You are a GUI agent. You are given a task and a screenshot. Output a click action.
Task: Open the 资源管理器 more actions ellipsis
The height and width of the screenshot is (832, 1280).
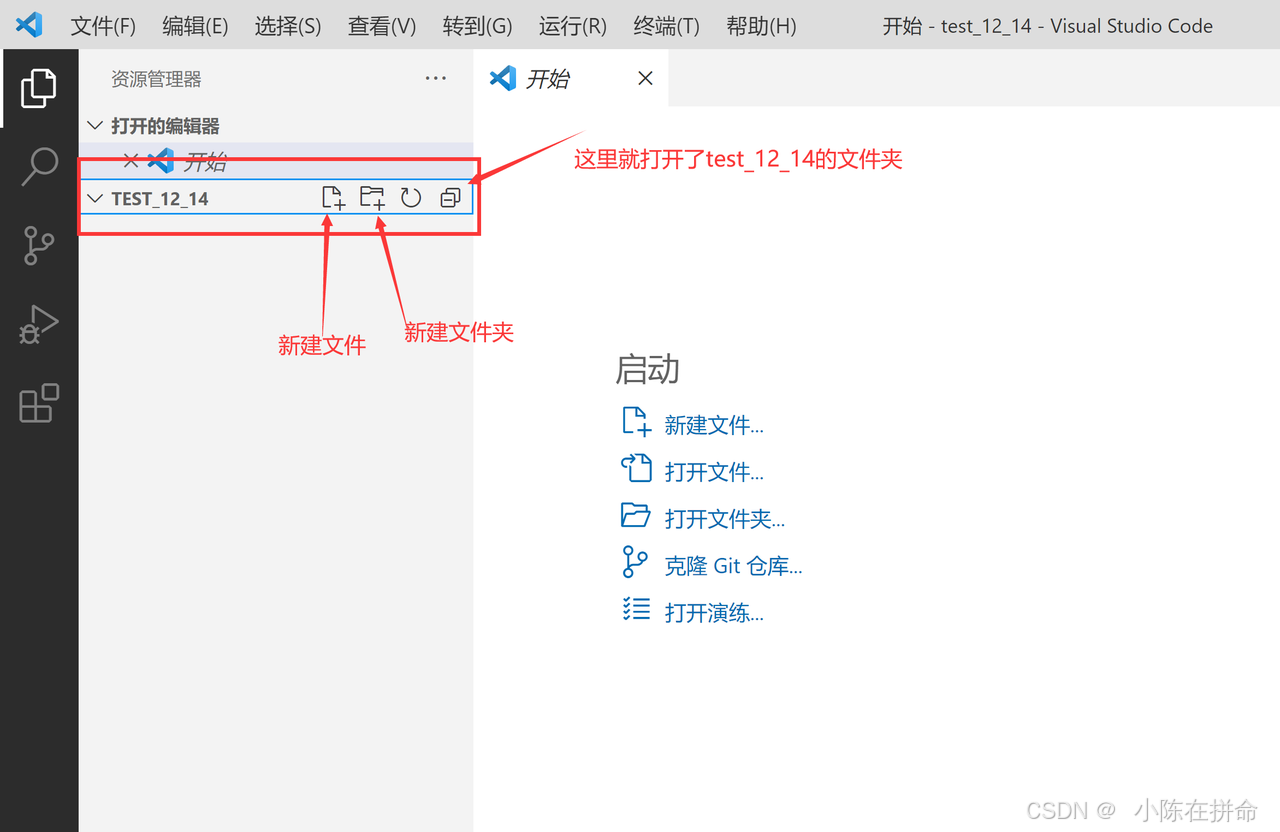click(436, 78)
